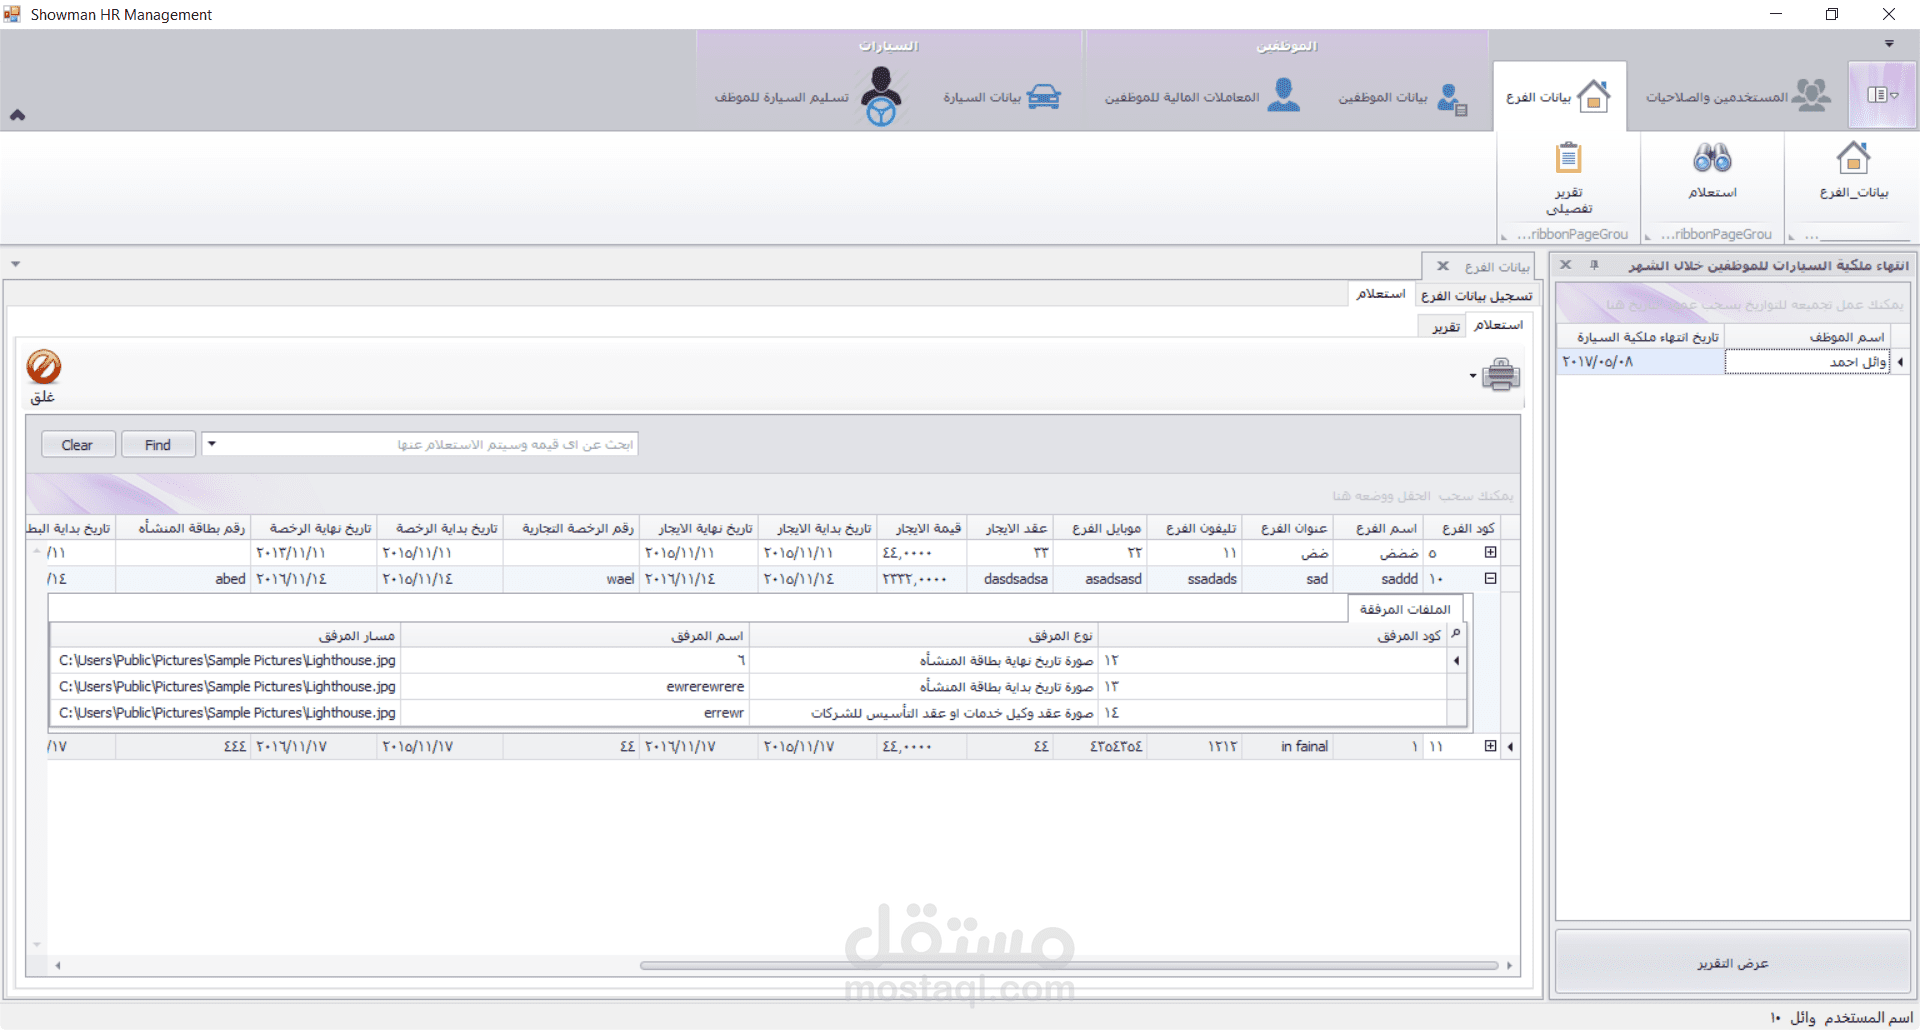Select the date ٢٠١٧/٠٥/٠٨ cell
This screenshot has height=1030, width=1920.
(x=1641, y=362)
